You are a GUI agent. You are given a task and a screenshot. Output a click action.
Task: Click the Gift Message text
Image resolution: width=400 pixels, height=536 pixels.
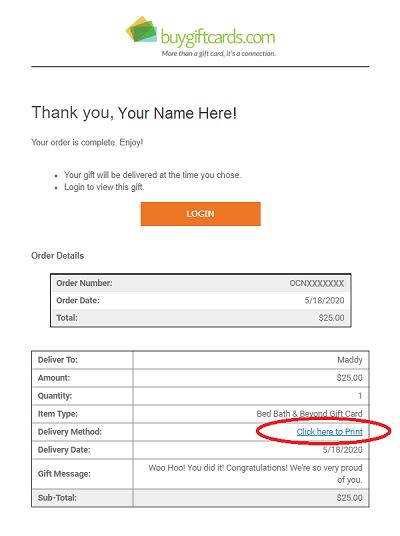(255, 473)
